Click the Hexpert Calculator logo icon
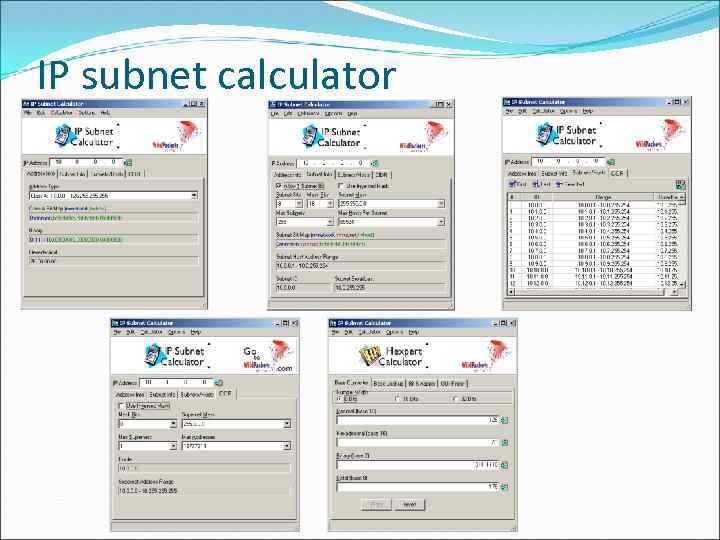The height and width of the screenshot is (540, 720). (x=369, y=356)
